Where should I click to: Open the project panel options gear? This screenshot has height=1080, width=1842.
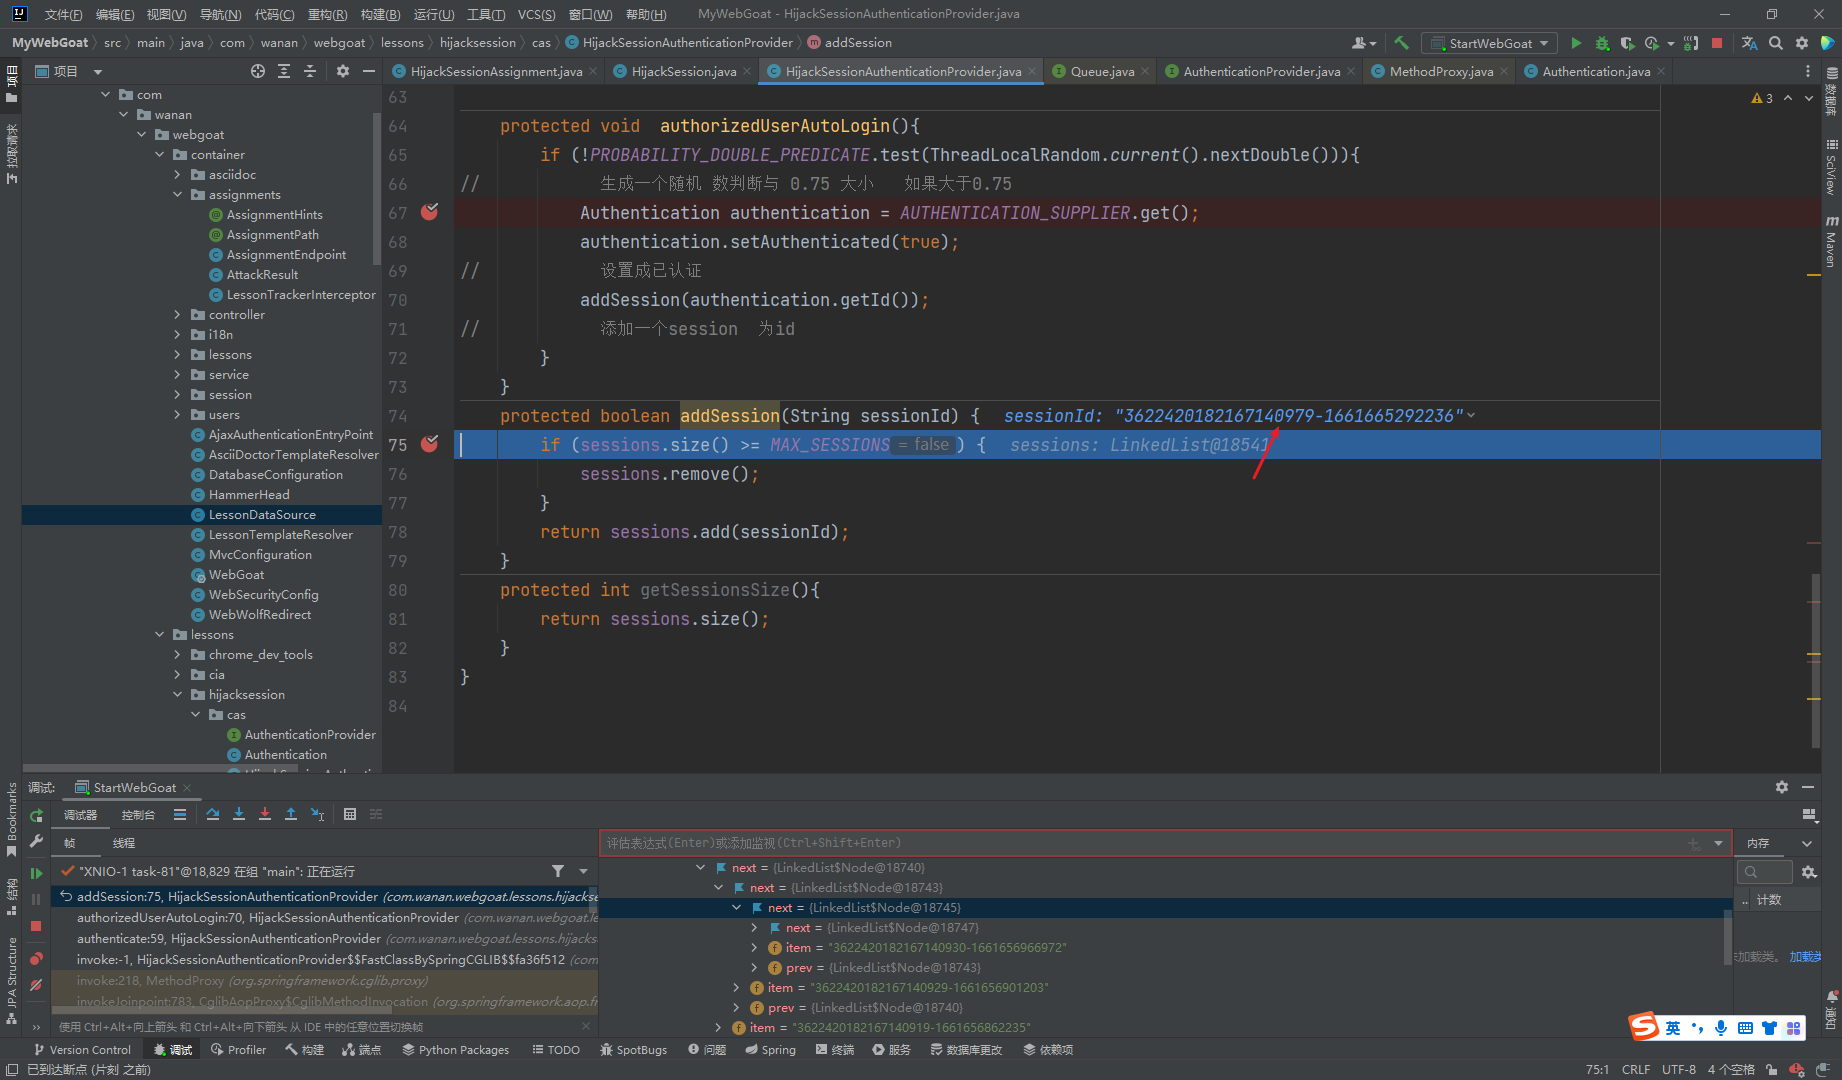click(343, 71)
